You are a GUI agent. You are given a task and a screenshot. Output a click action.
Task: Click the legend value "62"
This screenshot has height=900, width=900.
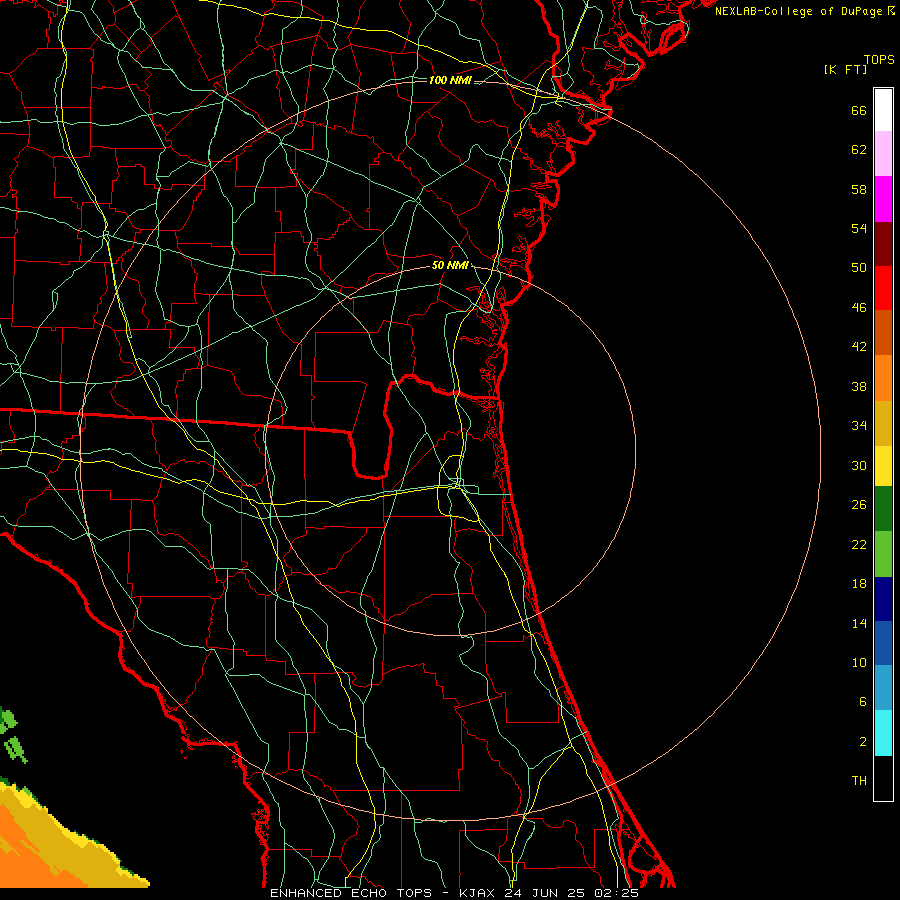[859, 150]
